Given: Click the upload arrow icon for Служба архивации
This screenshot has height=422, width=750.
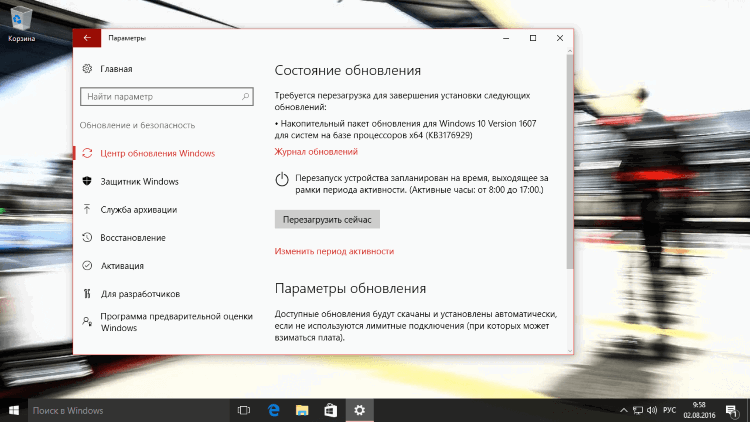Looking at the screenshot, I should pos(87,209).
